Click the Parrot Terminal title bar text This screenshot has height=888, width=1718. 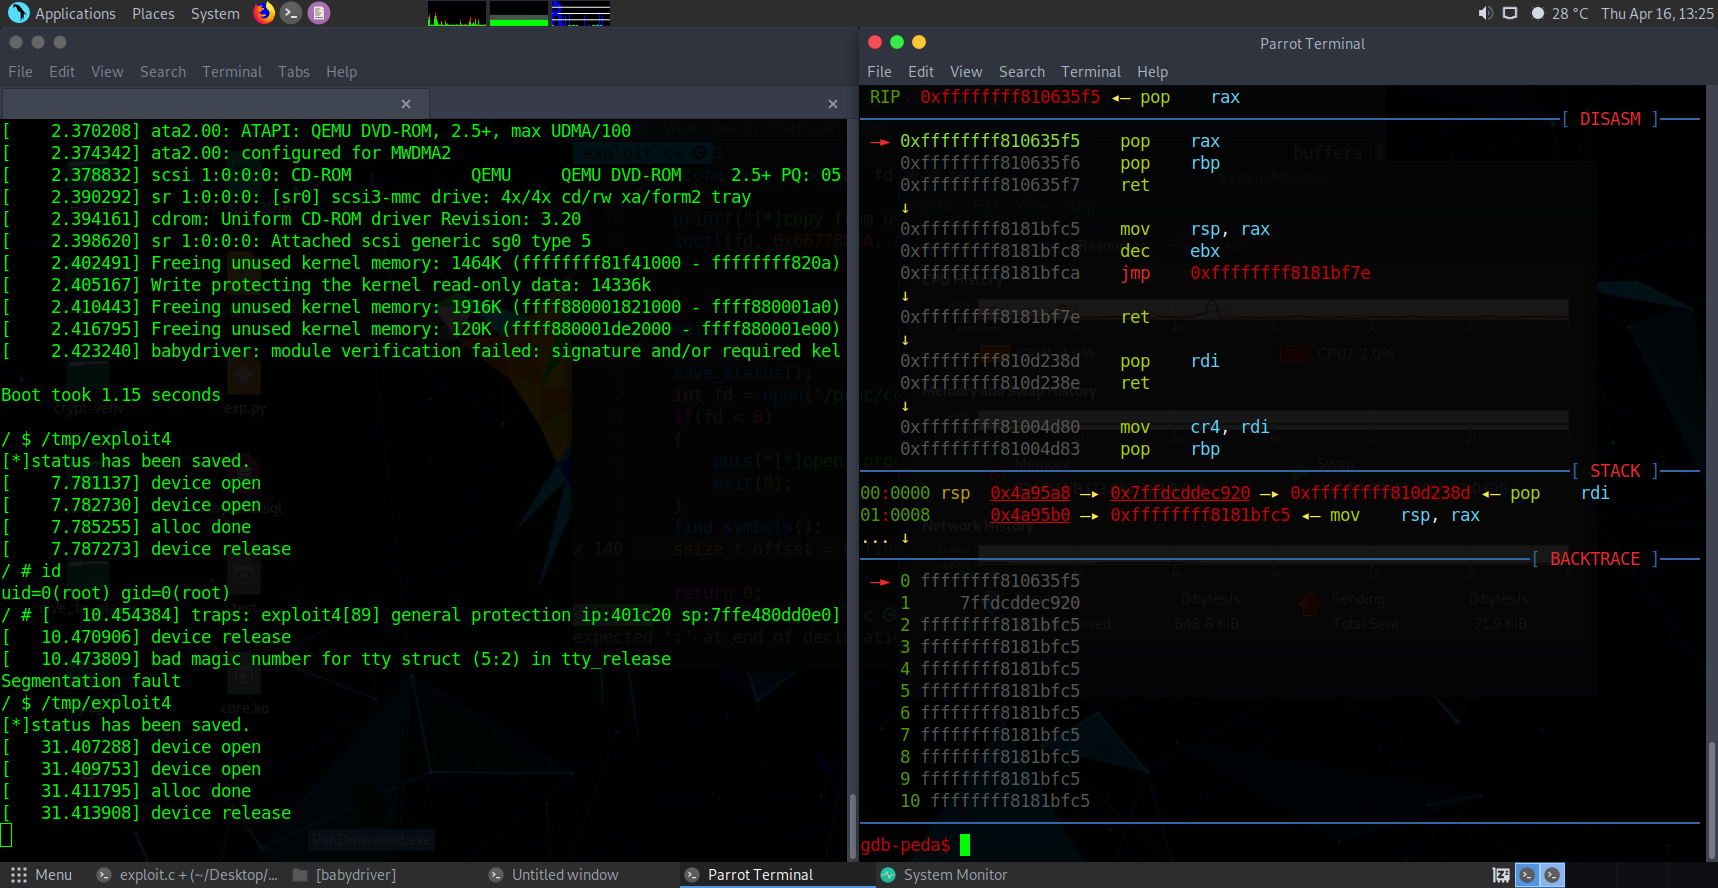1312,44
